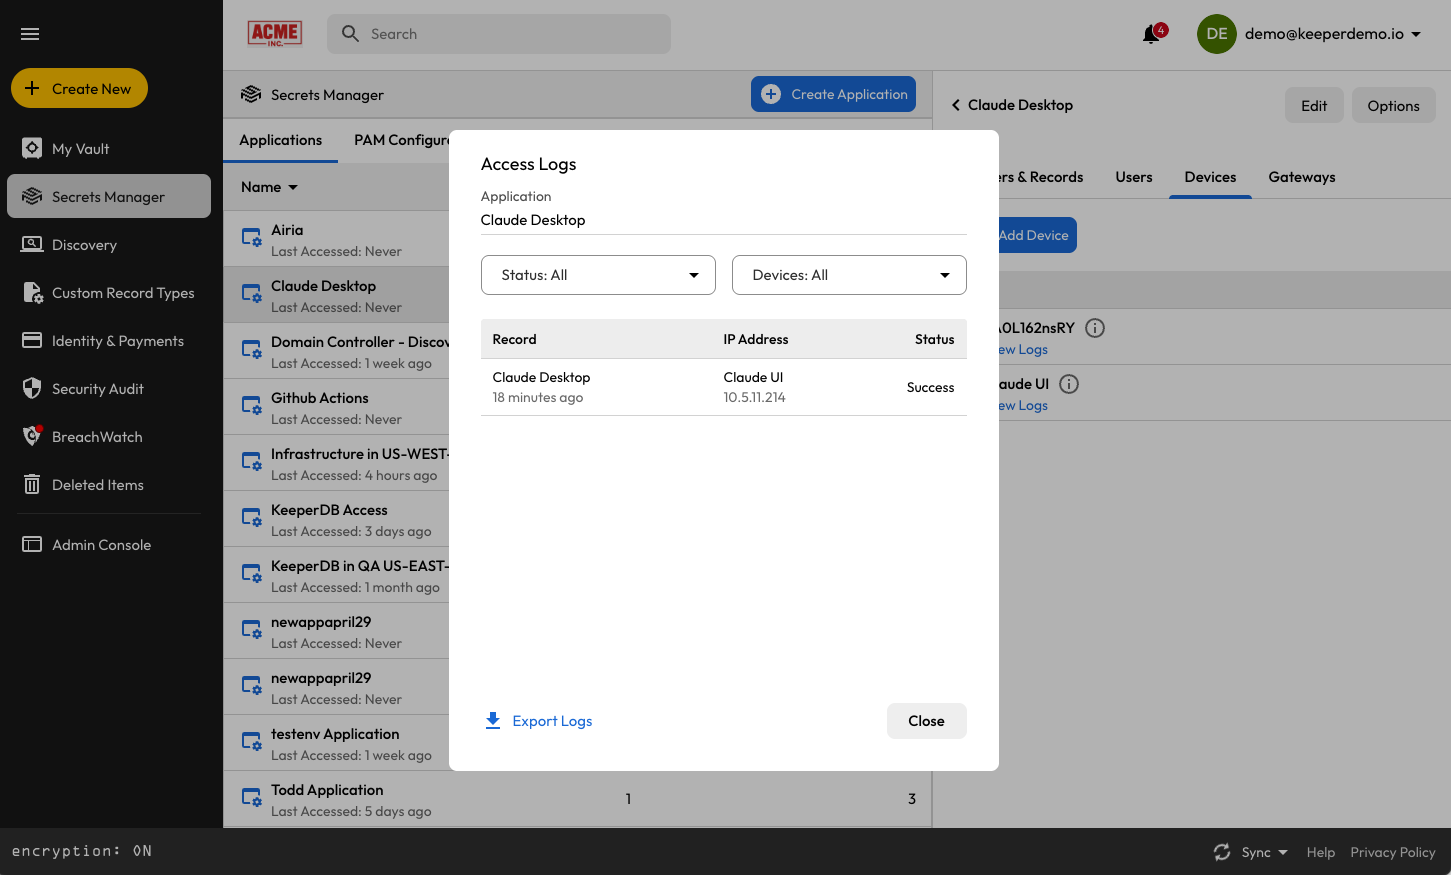Image resolution: width=1451 pixels, height=875 pixels.
Task: Click back chevron beside Claude Desktop
Action: tap(956, 105)
